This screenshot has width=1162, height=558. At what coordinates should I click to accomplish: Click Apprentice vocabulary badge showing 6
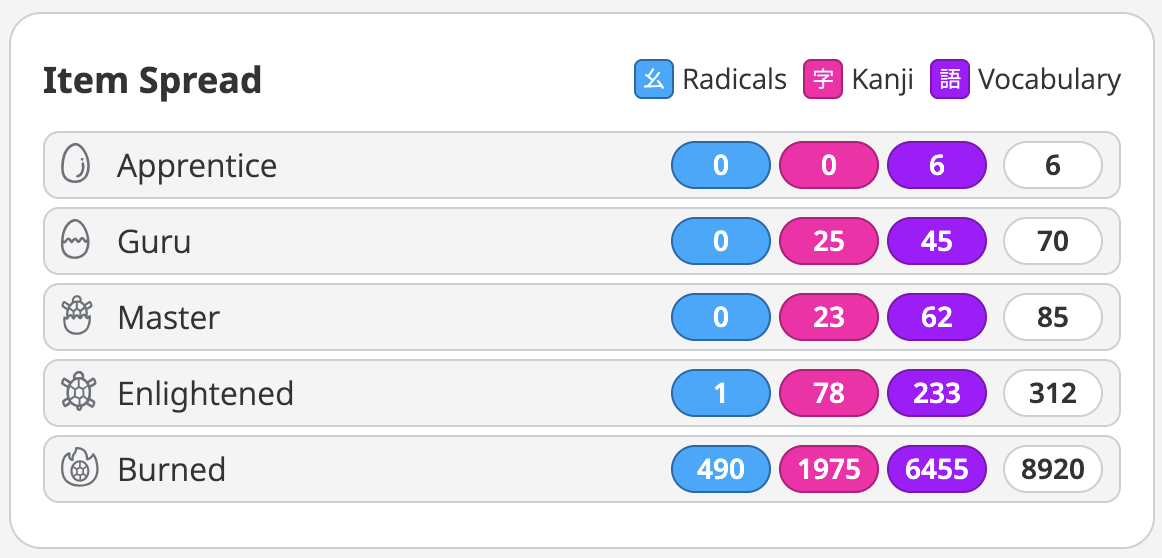pyautogui.click(x=937, y=165)
